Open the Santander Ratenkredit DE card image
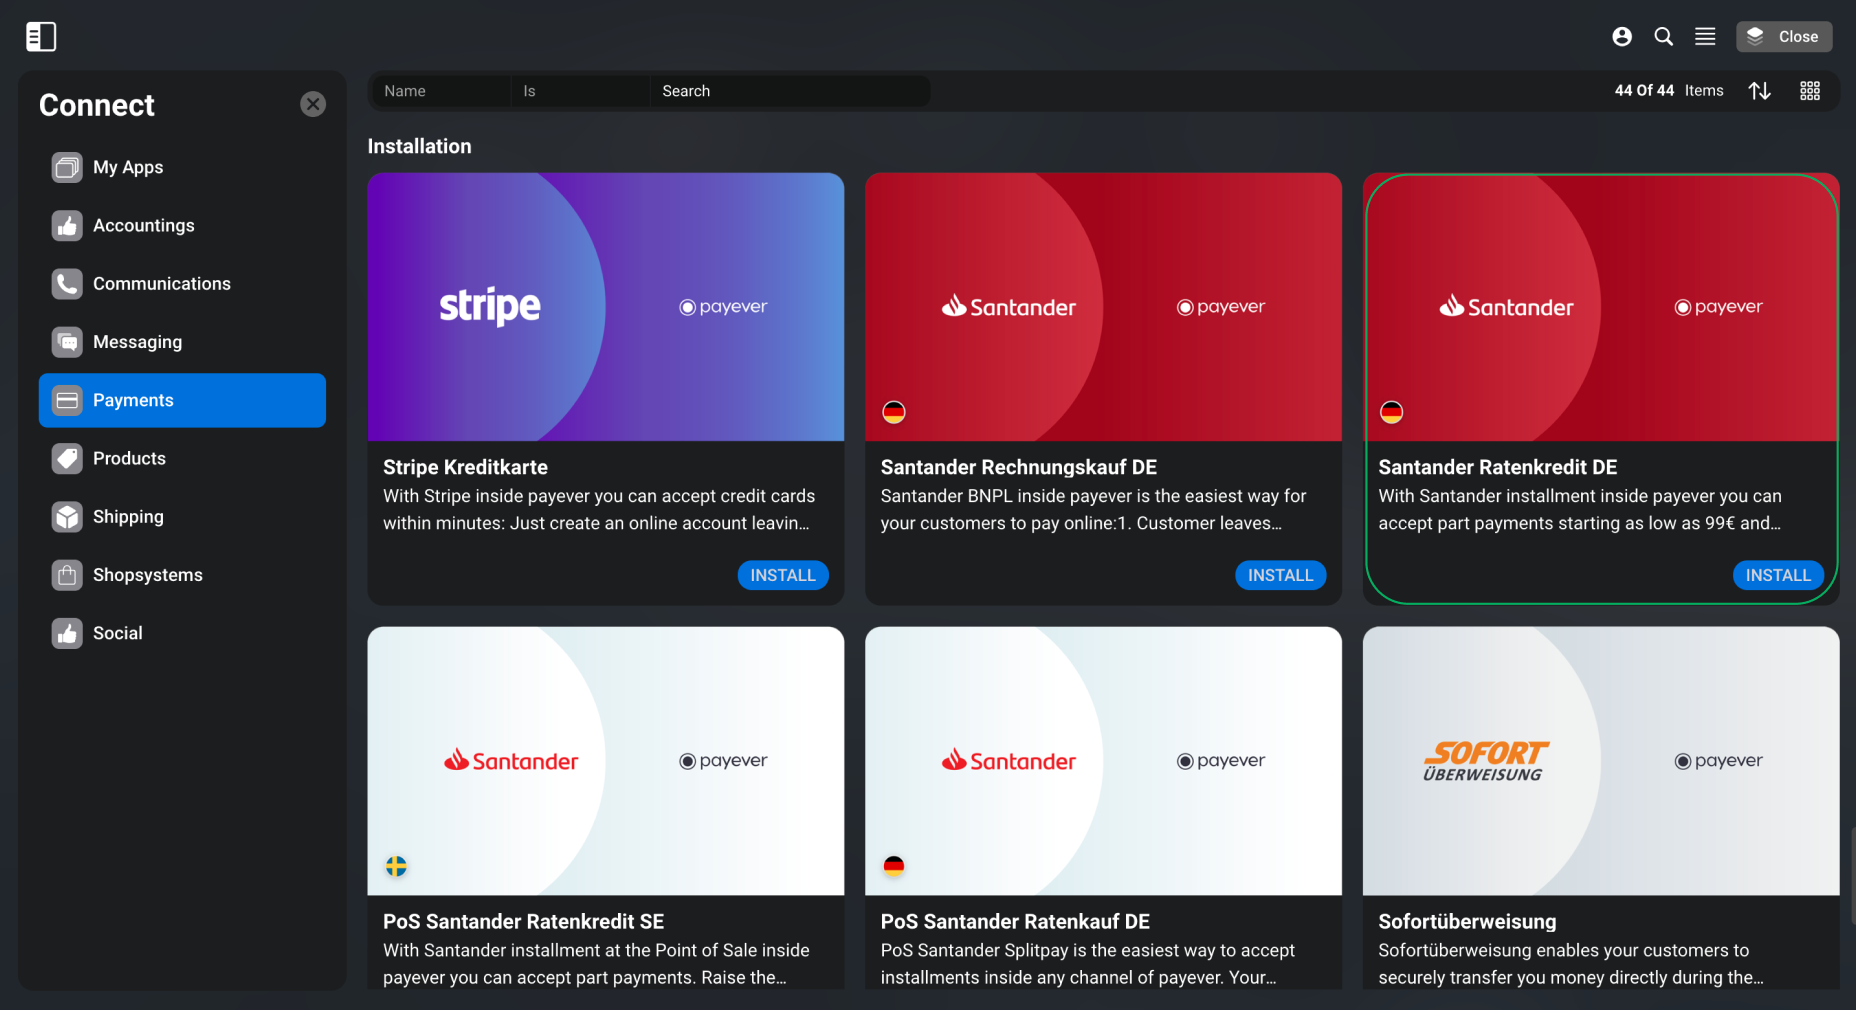 1601,307
